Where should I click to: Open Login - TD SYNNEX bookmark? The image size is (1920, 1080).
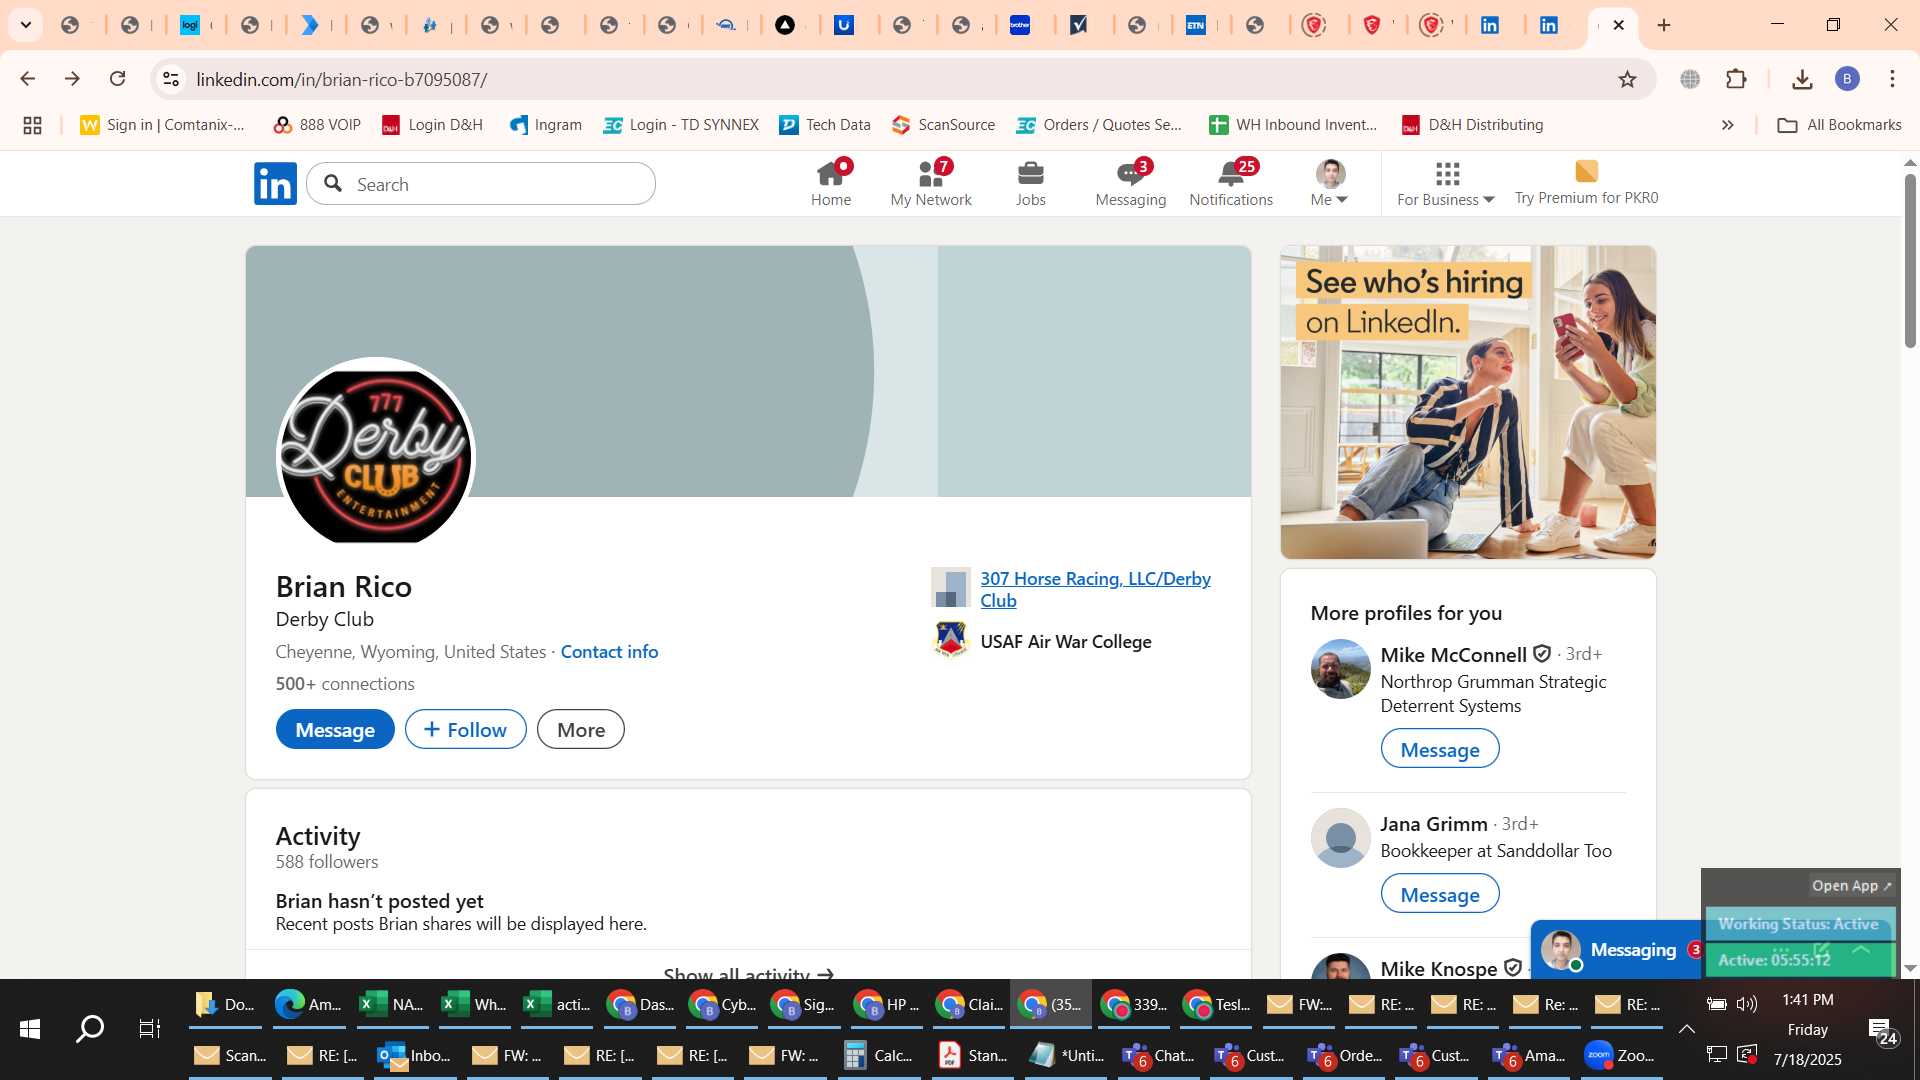click(681, 125)
